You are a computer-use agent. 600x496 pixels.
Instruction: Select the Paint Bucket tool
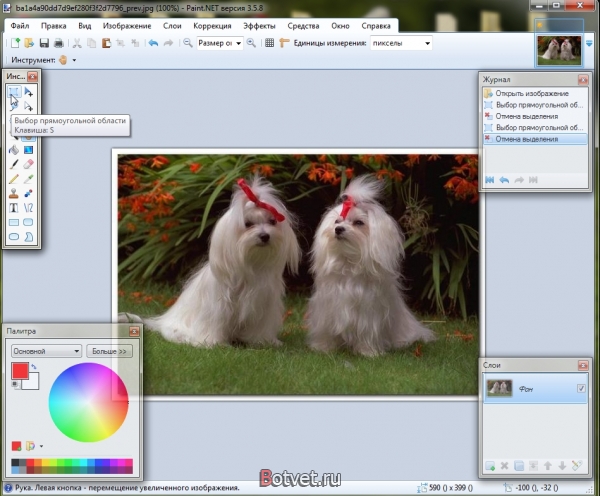tap(14, 150)
